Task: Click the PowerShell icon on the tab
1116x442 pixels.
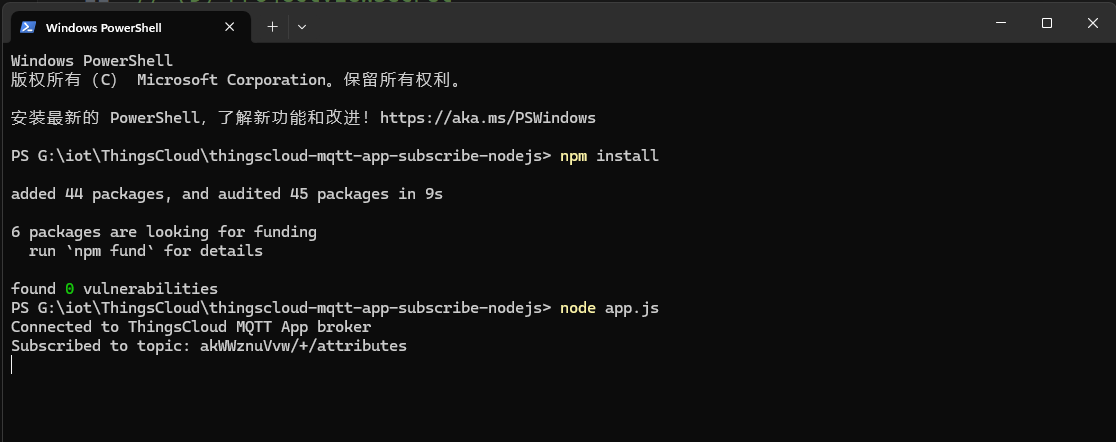Action: pos(28,27)
